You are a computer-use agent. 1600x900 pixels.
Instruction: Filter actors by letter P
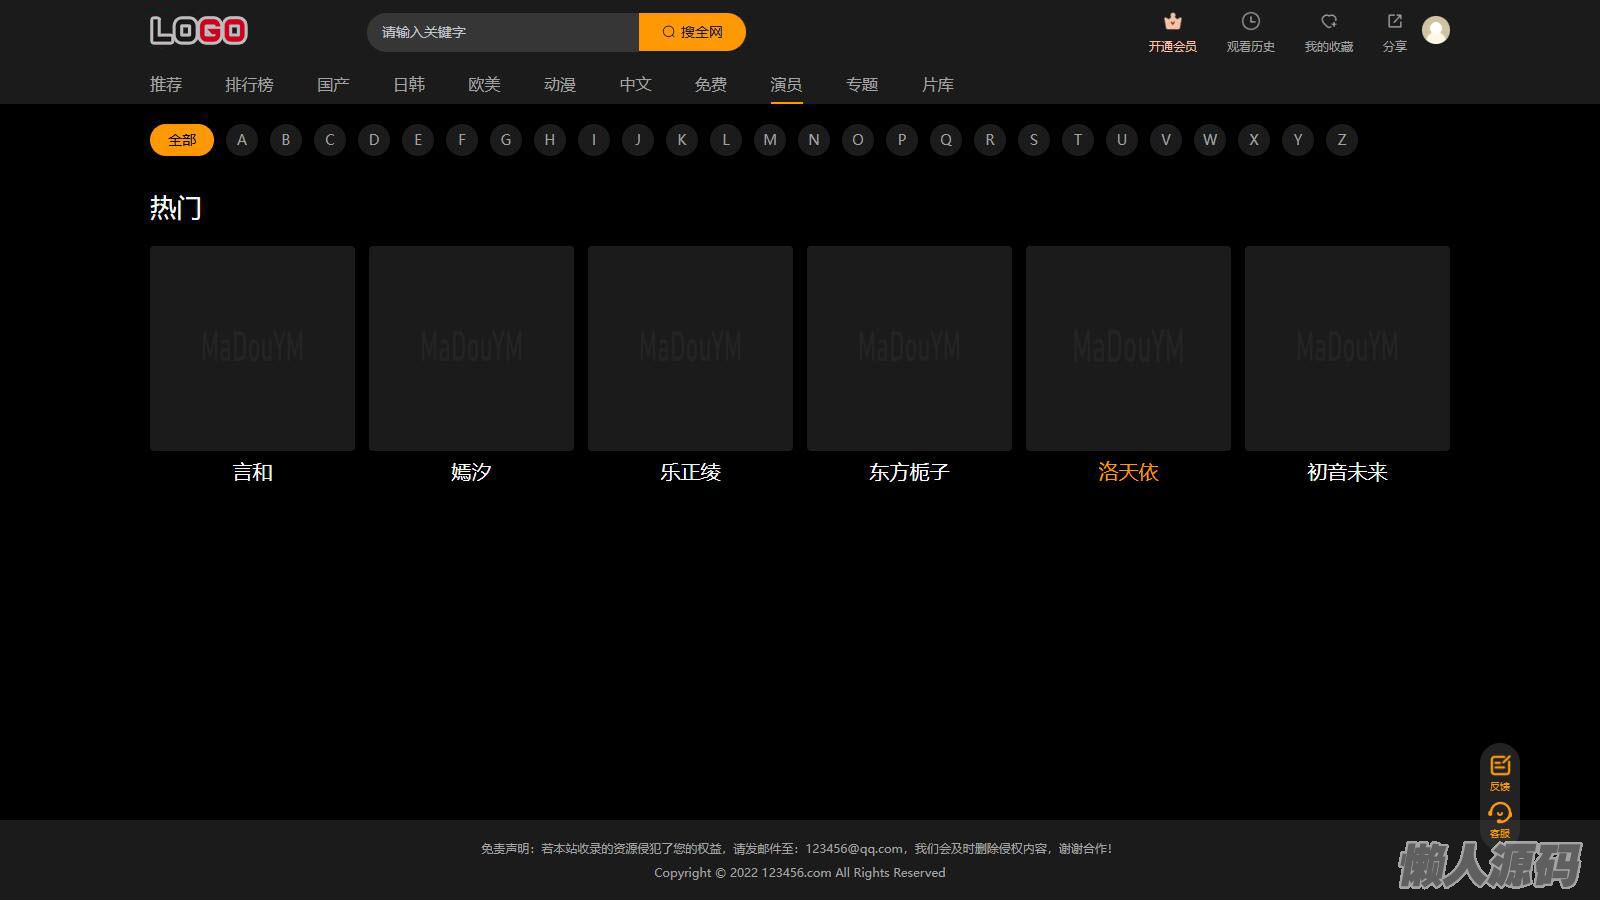pos(902,140)
